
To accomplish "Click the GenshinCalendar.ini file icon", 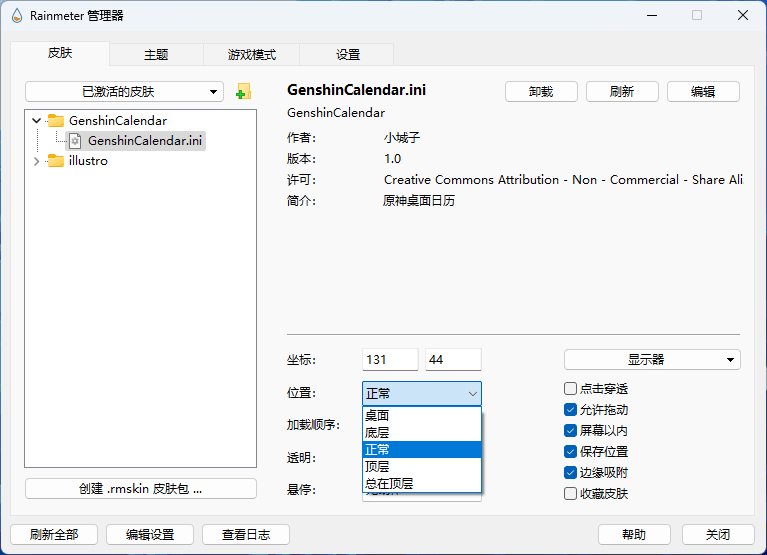I will tap(75, 141).
